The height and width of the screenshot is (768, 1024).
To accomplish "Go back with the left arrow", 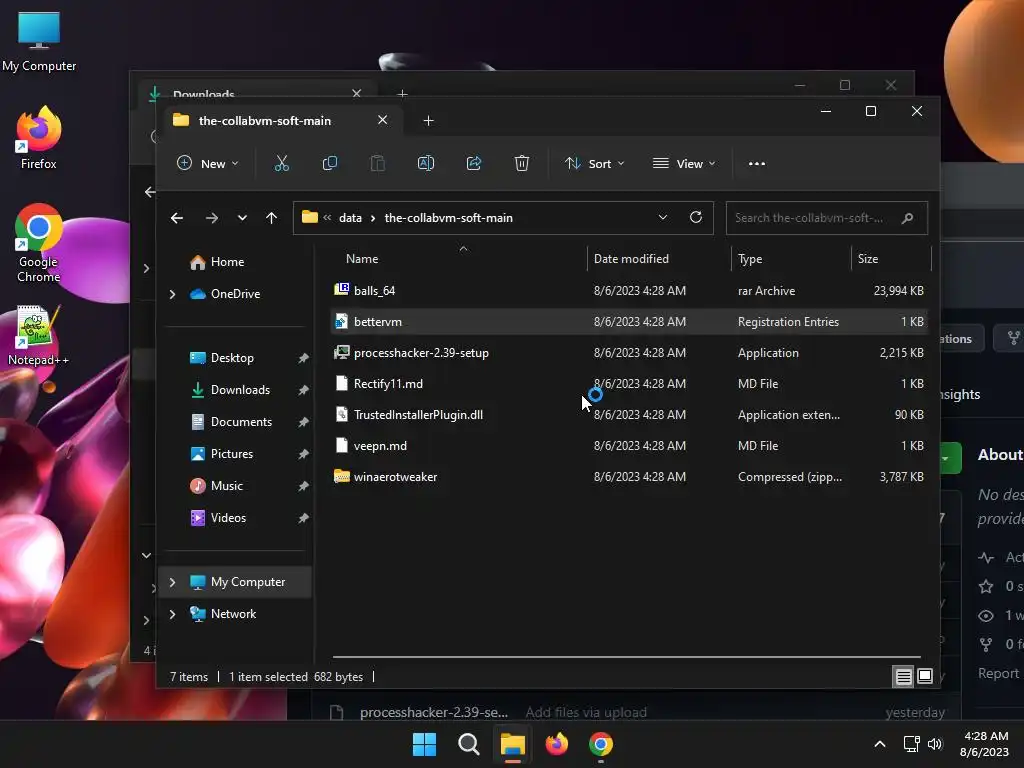I will point(177,218).
